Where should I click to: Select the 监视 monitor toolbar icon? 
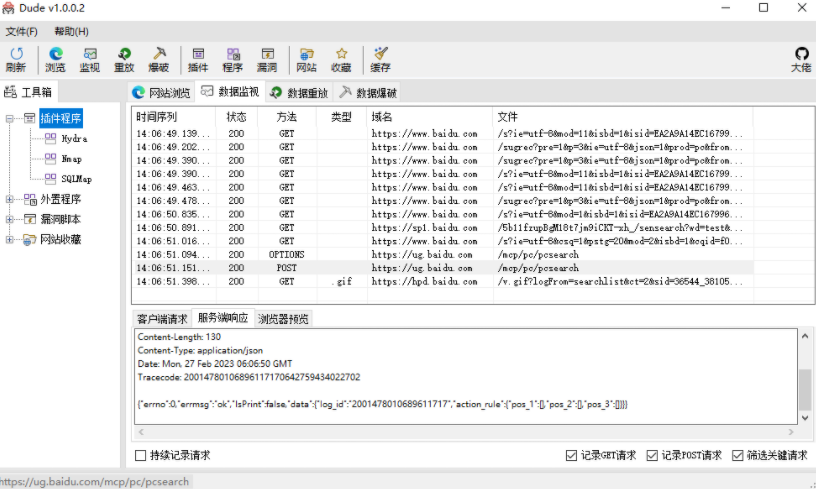point(90,54)
